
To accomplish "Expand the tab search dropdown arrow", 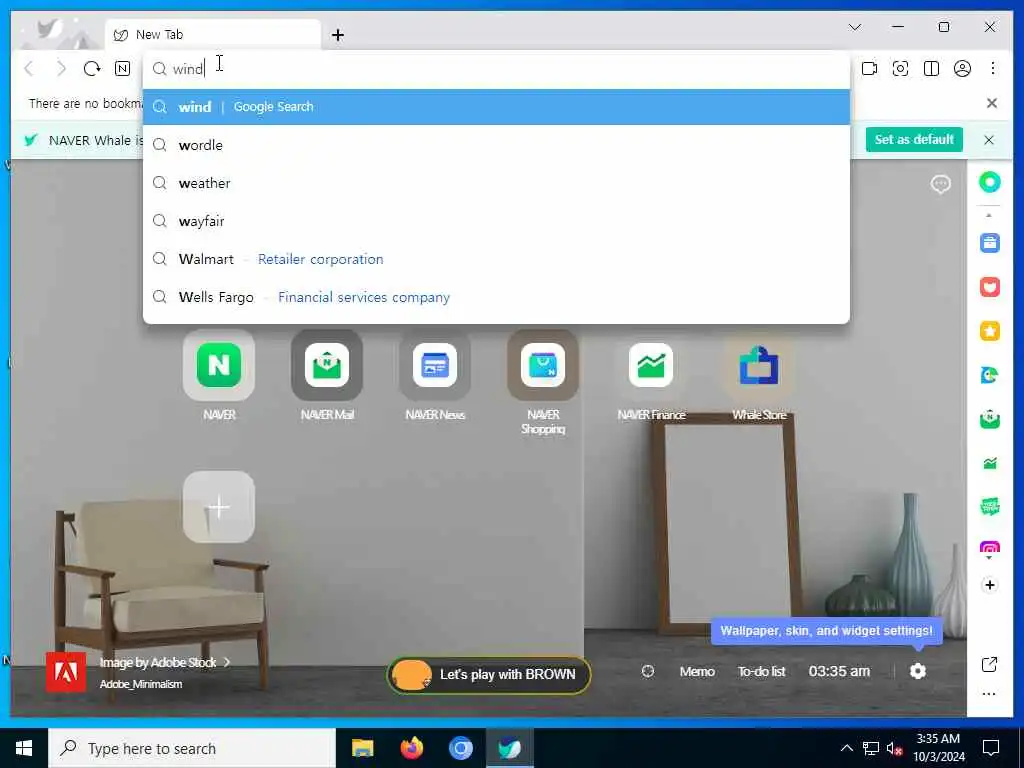I will pos(855,27).
